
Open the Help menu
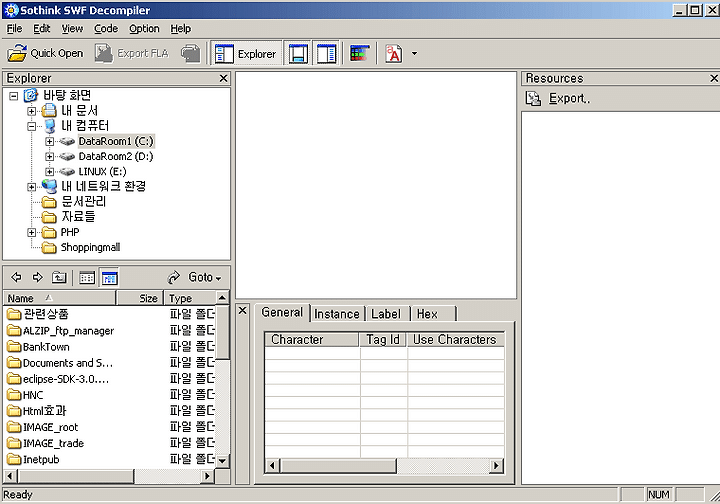click(x=180, y=28)
